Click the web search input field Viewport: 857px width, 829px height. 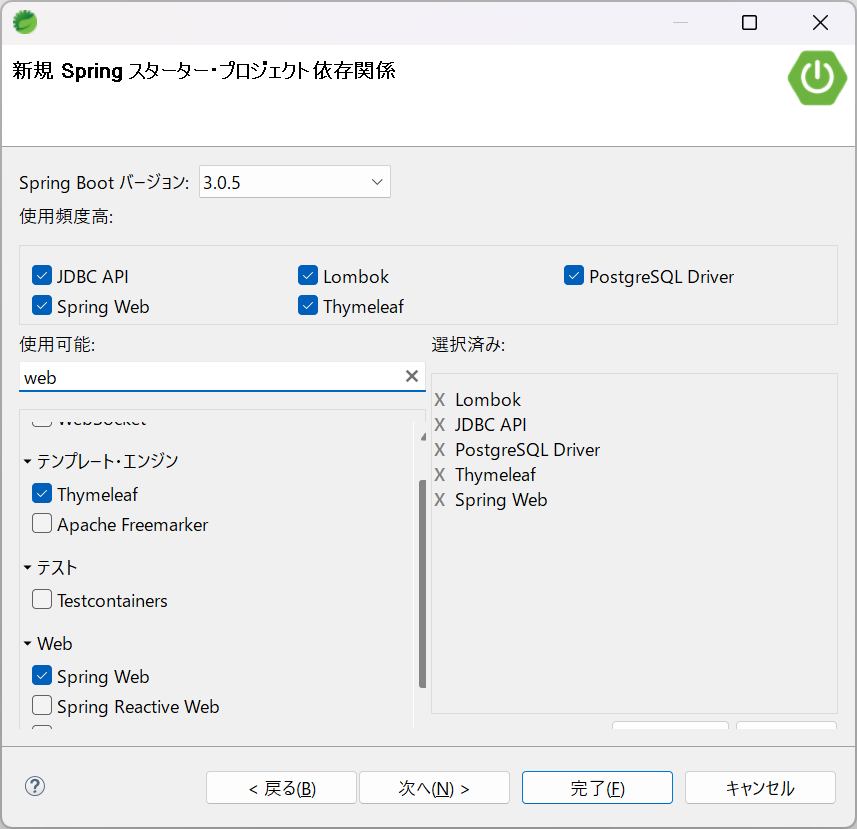tap(210, 377)
